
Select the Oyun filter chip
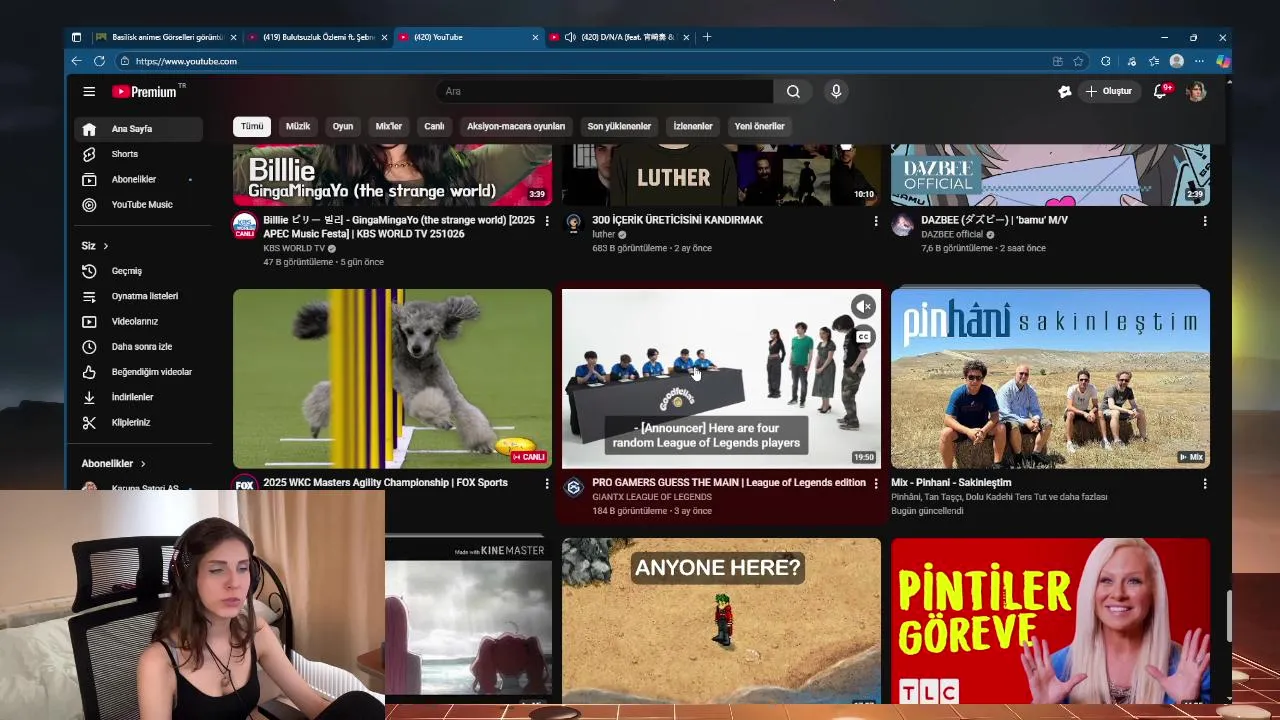click(343, 126)
